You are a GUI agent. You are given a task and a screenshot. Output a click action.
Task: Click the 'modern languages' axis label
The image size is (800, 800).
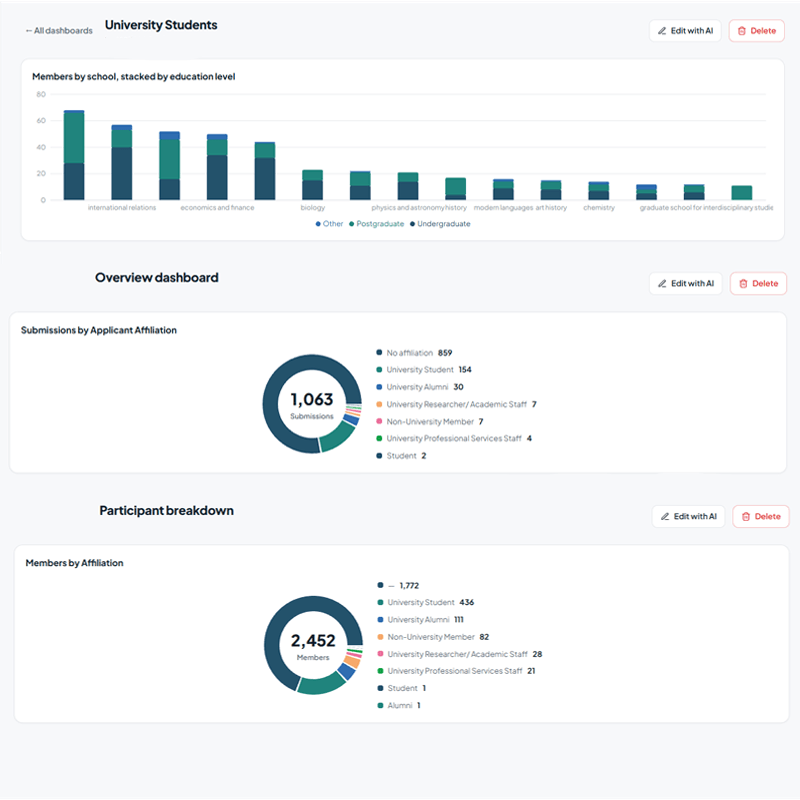(x=504, y=208)
